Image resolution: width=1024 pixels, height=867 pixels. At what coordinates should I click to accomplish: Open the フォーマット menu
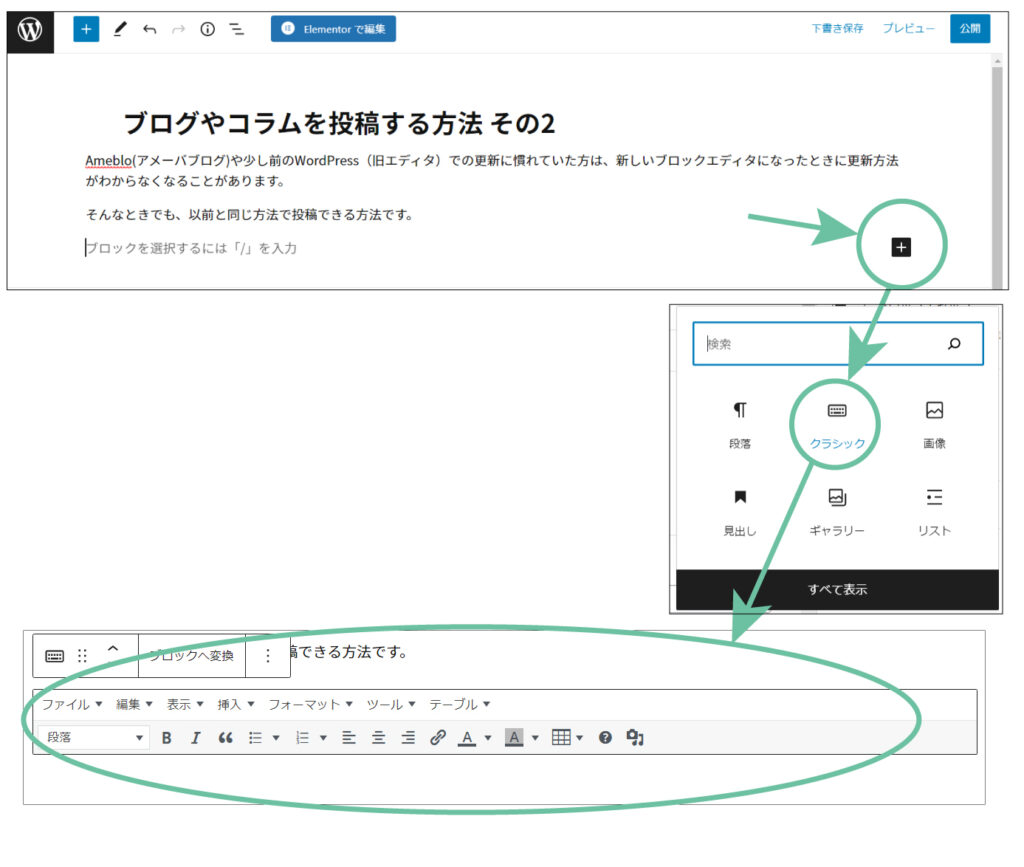[310, 704]
